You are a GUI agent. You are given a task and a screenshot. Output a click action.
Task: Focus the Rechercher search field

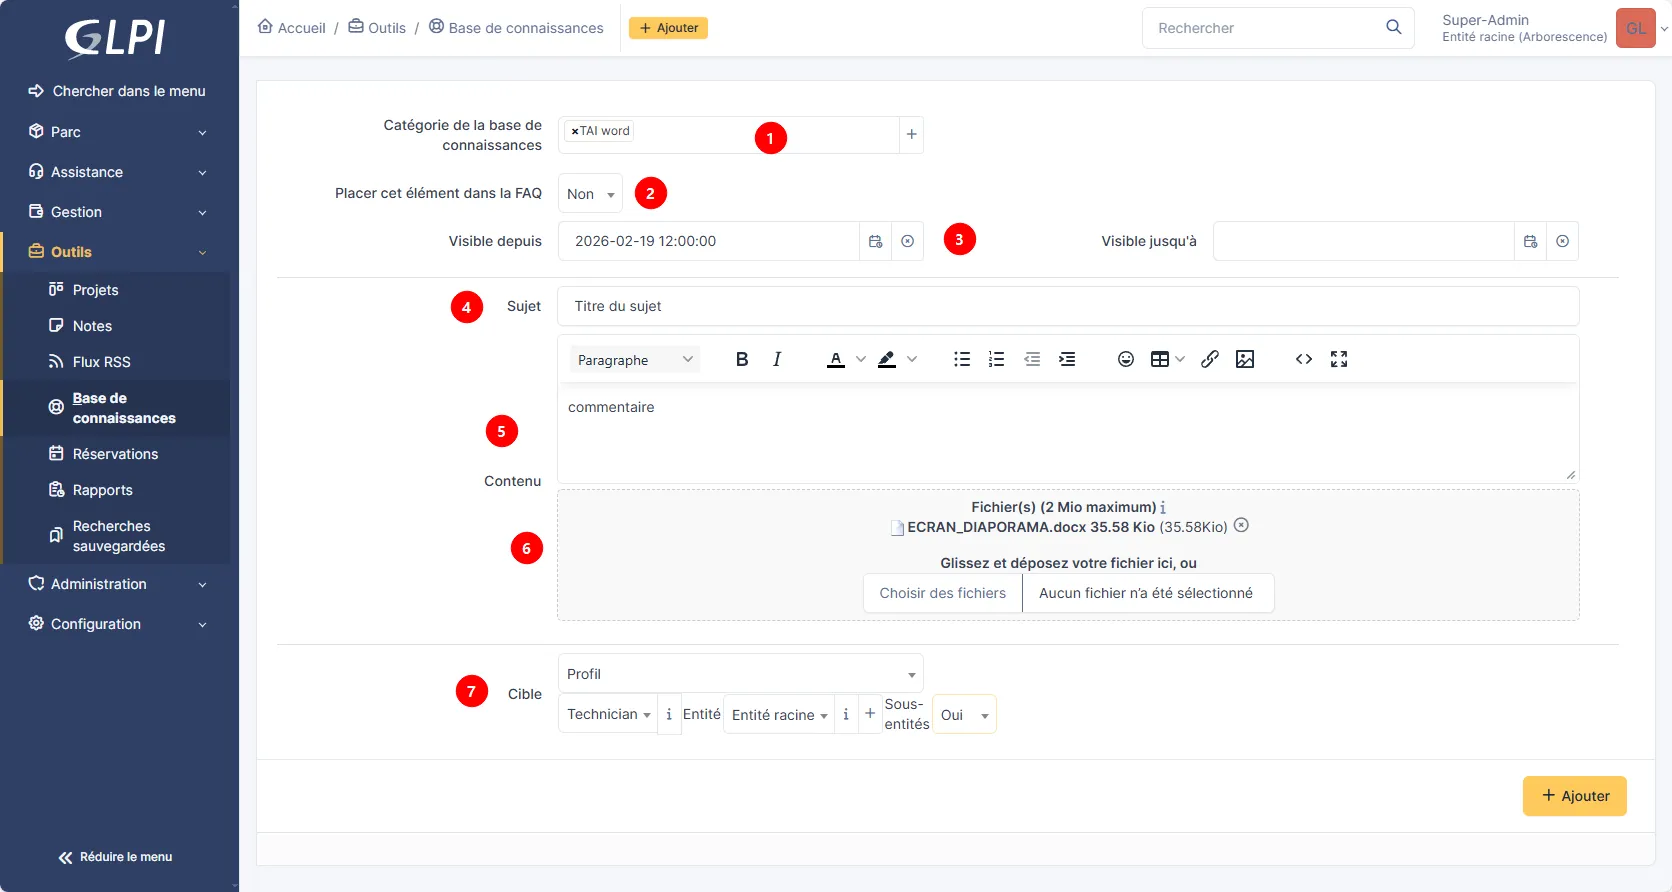pyautogui.click(x=1262, y=28)
